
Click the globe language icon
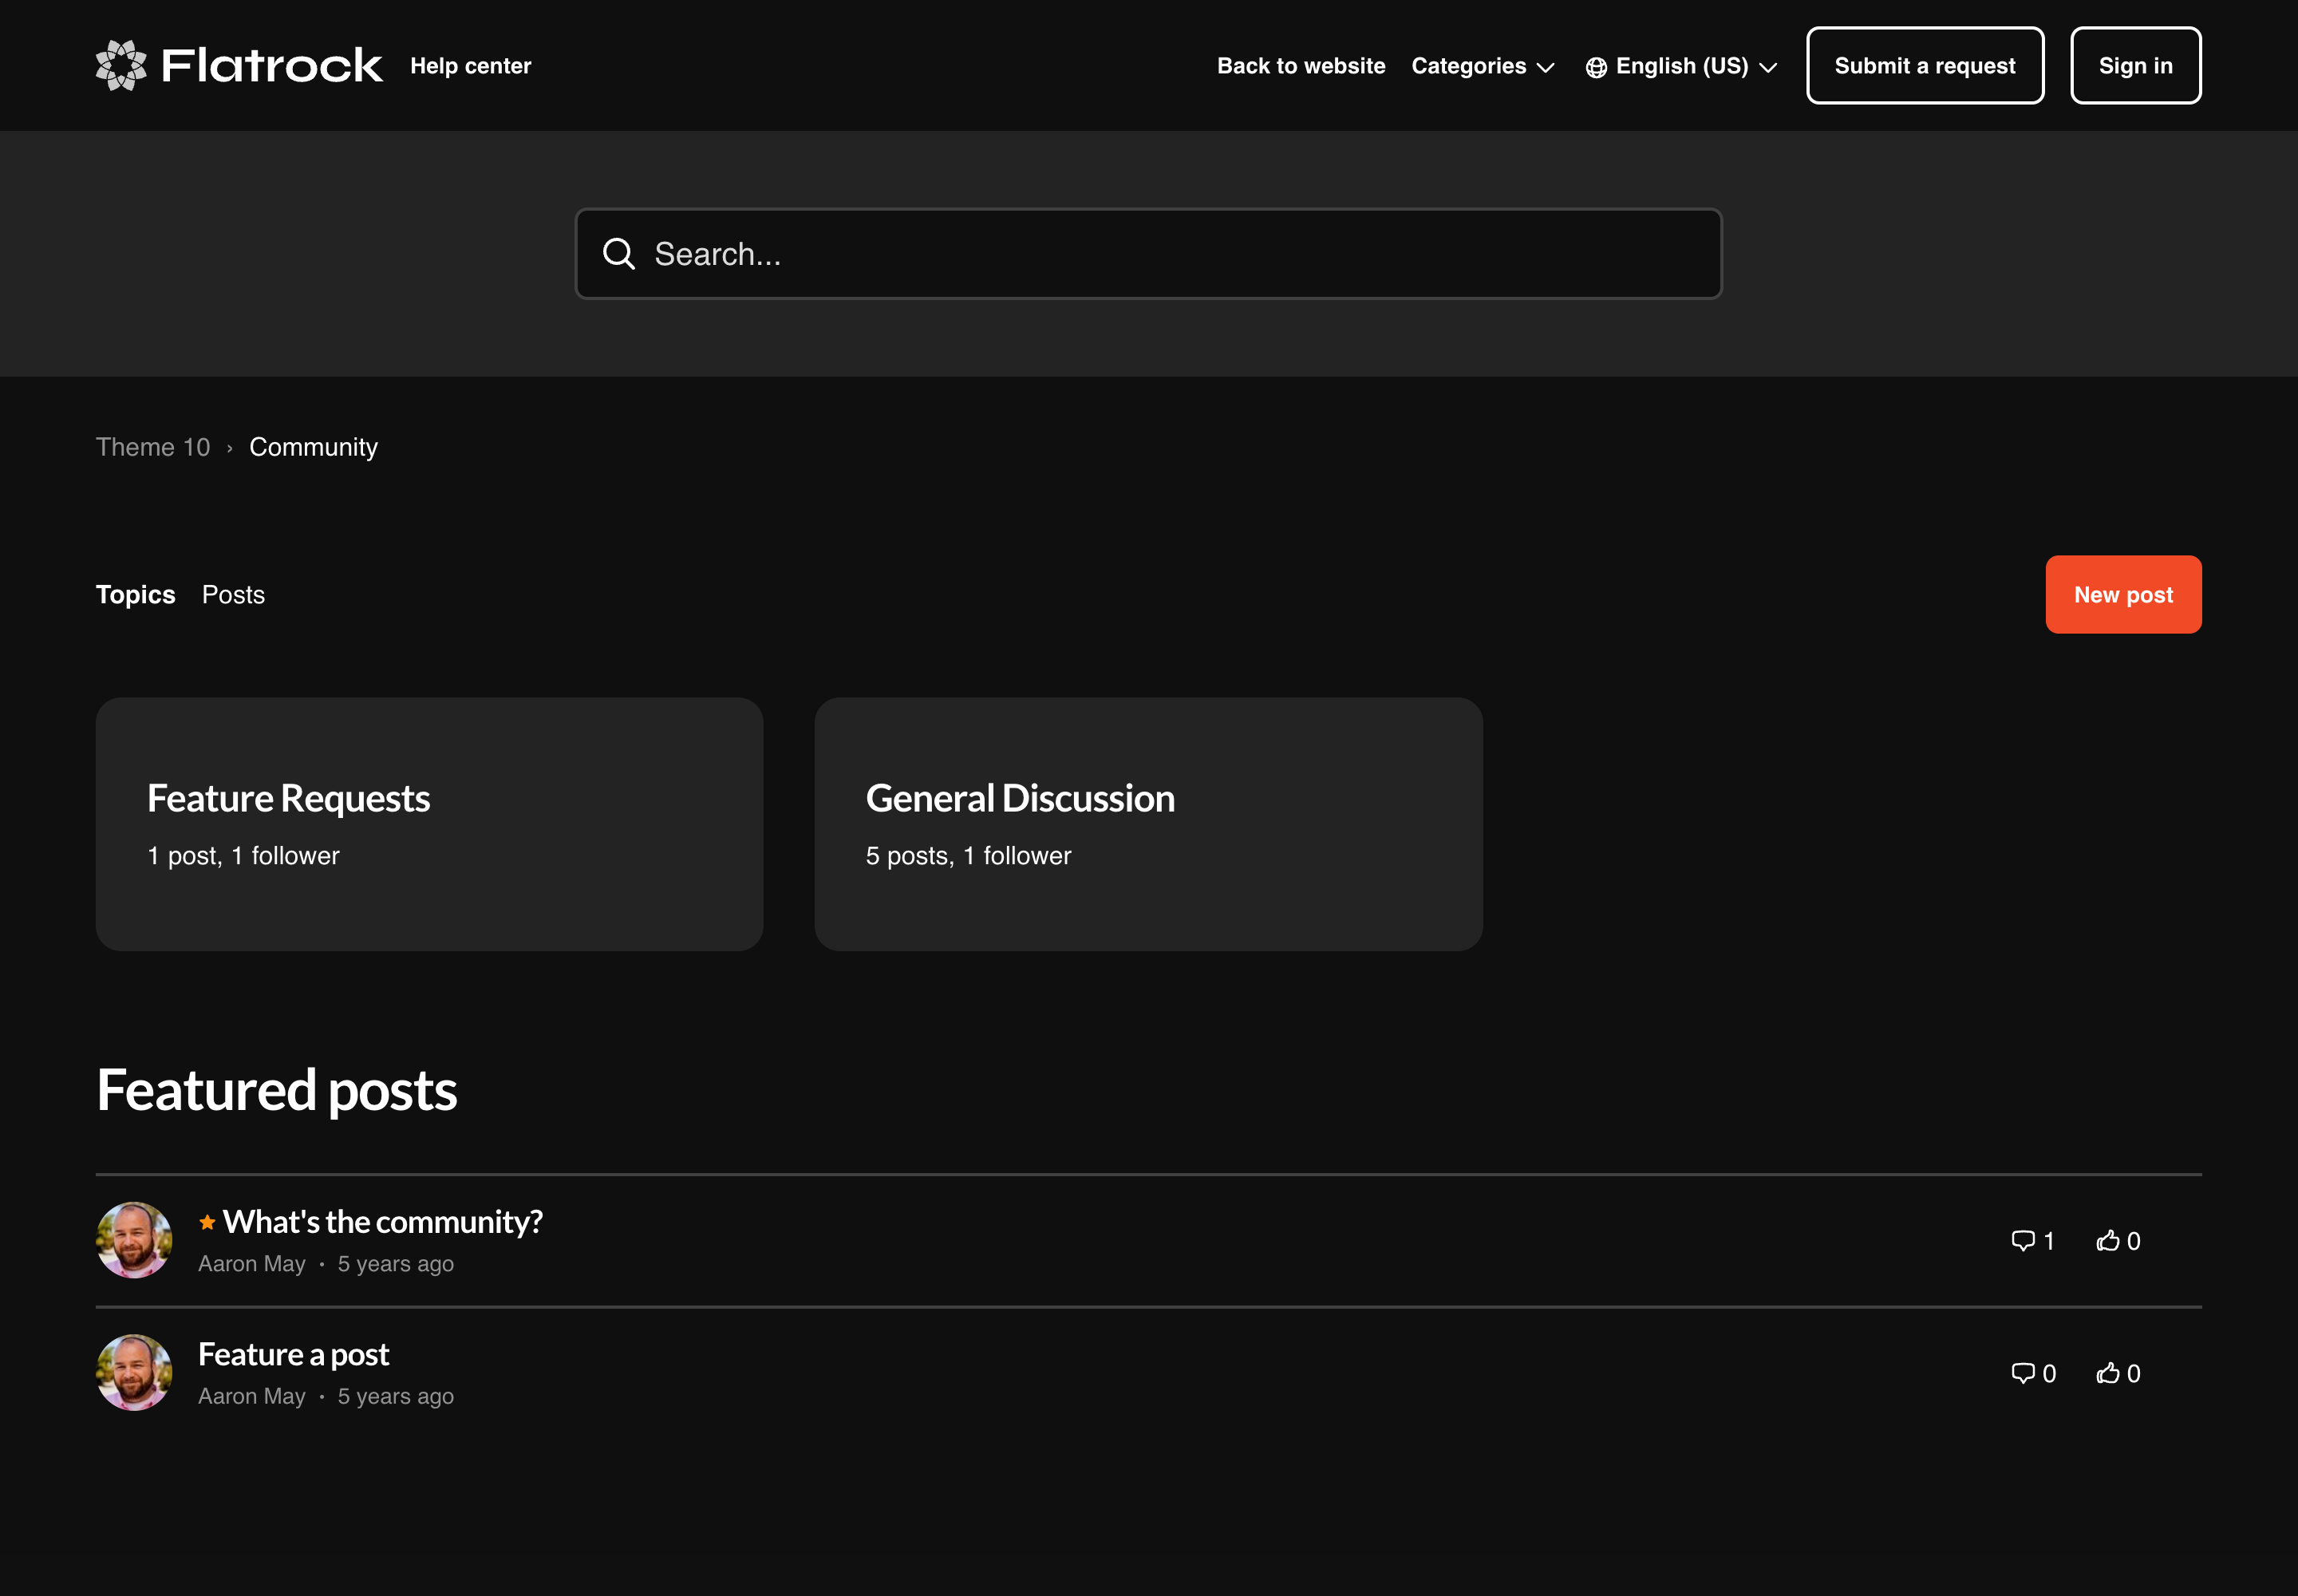[x=1596, y=67]
